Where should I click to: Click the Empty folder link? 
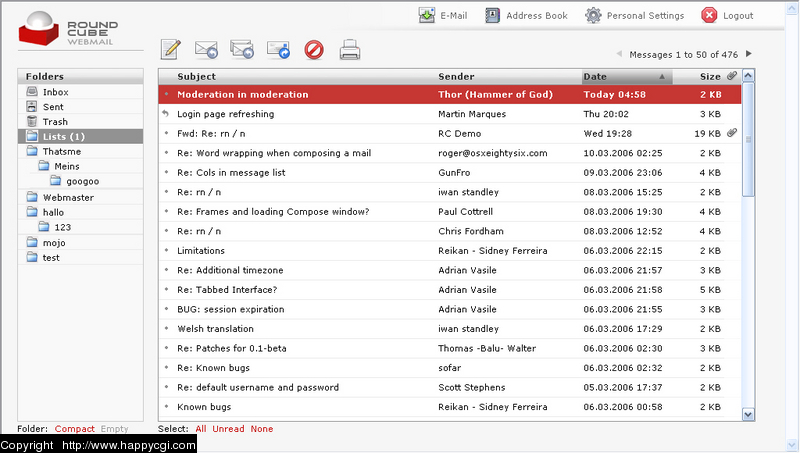(x=114, y=429)
